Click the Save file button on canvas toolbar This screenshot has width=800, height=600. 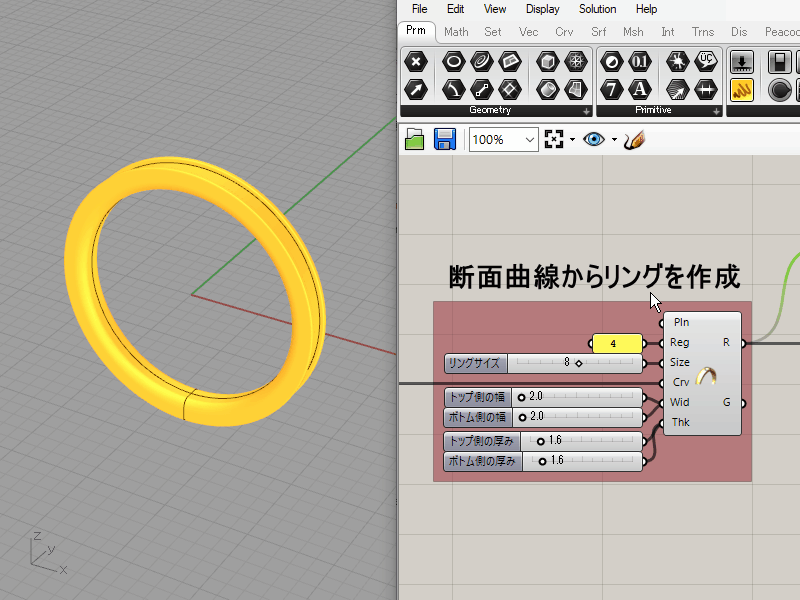click(443, 139)
